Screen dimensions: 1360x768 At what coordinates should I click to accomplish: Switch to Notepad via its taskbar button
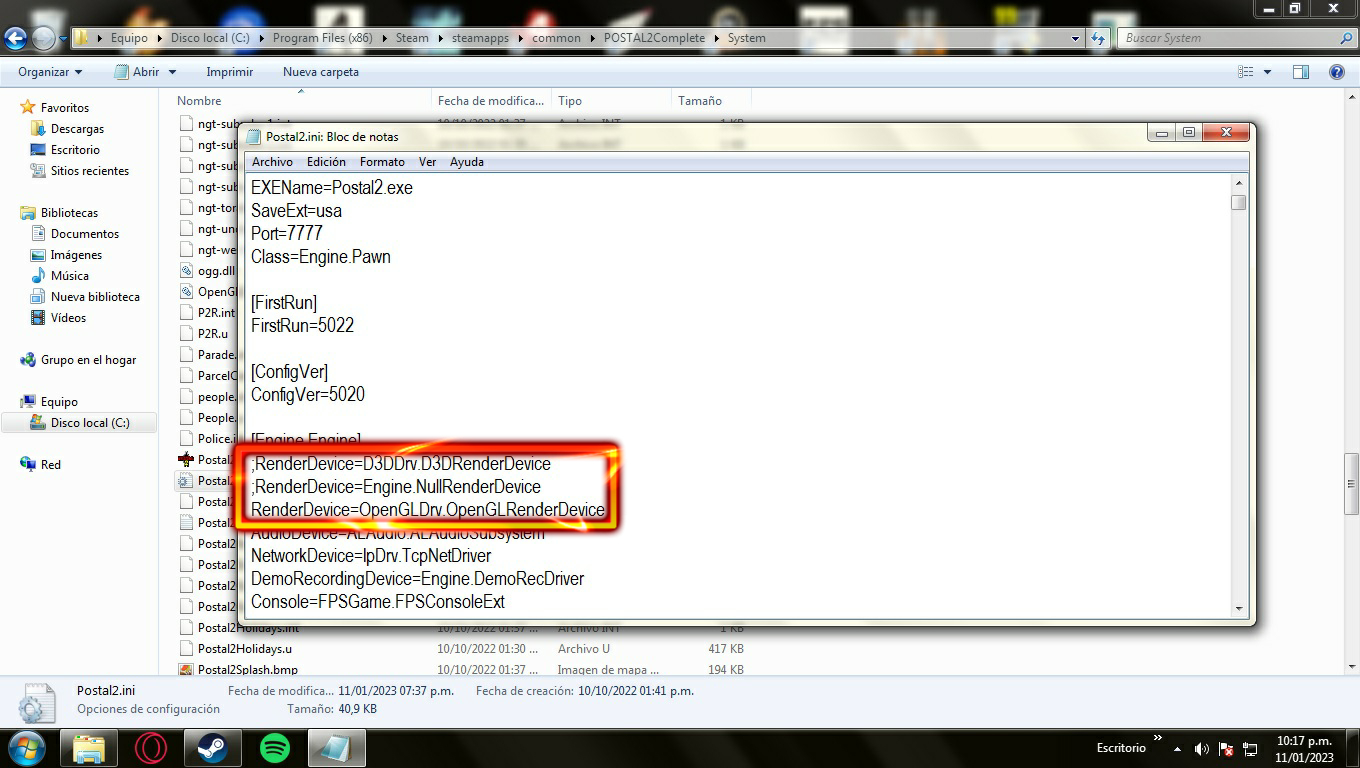pos(336,748)
